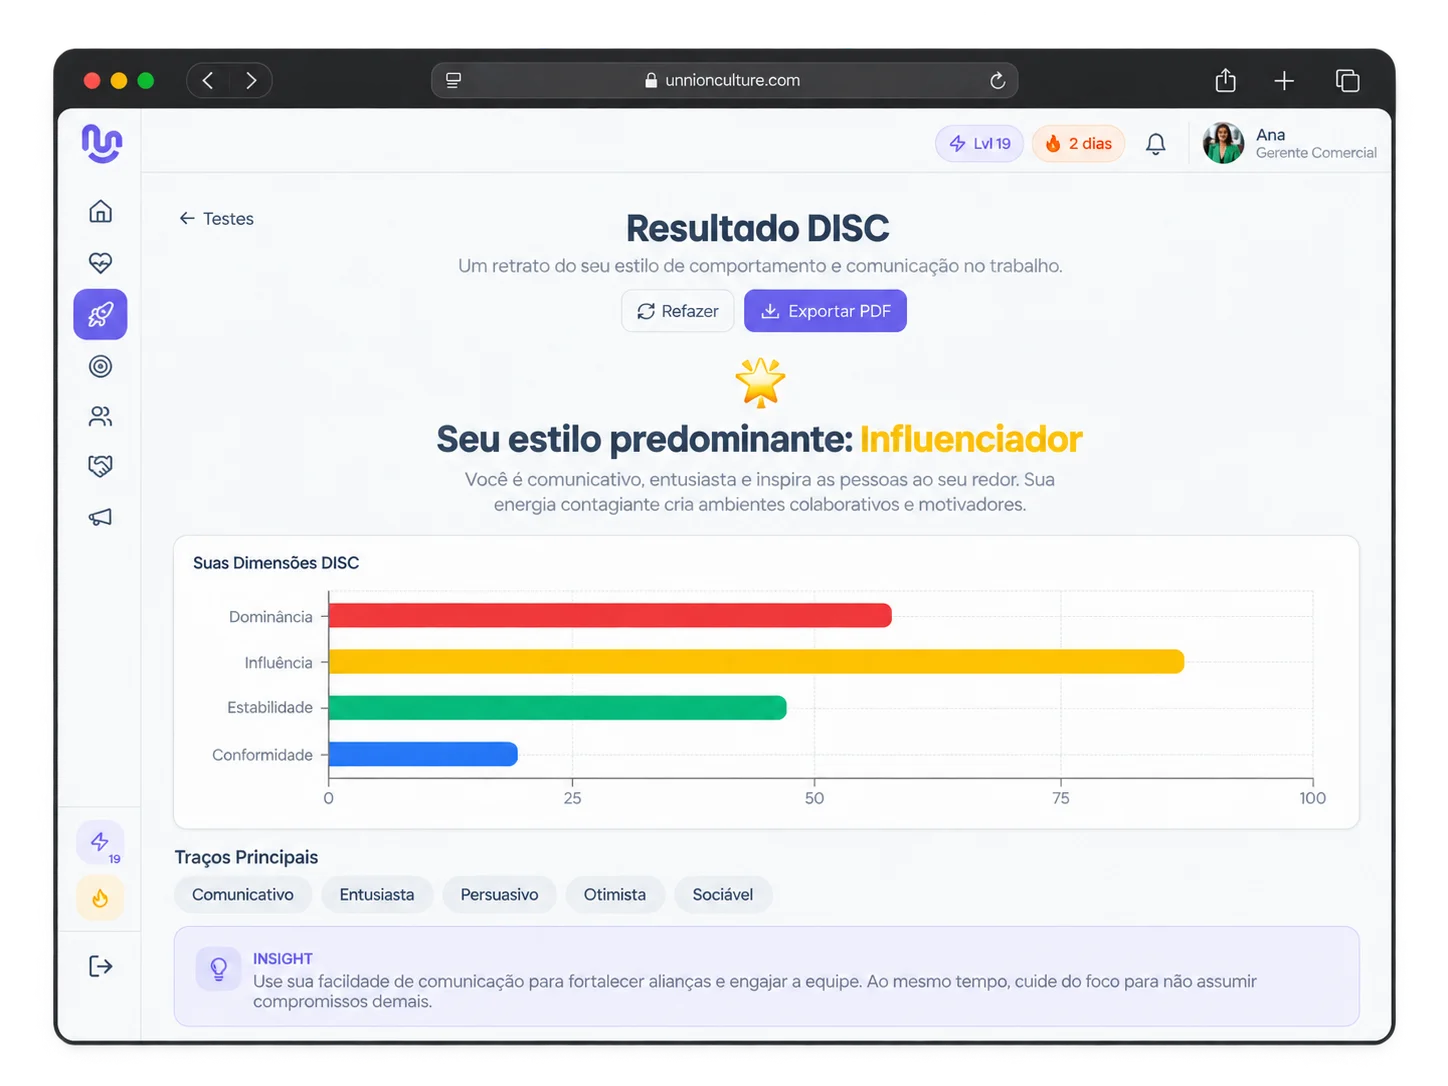Click the logout icon in sidebar

100,966
